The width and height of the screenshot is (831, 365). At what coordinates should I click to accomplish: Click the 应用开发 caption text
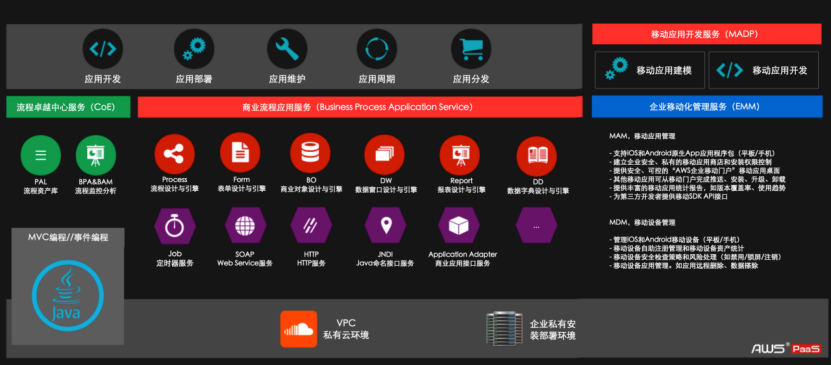(103, 79)
